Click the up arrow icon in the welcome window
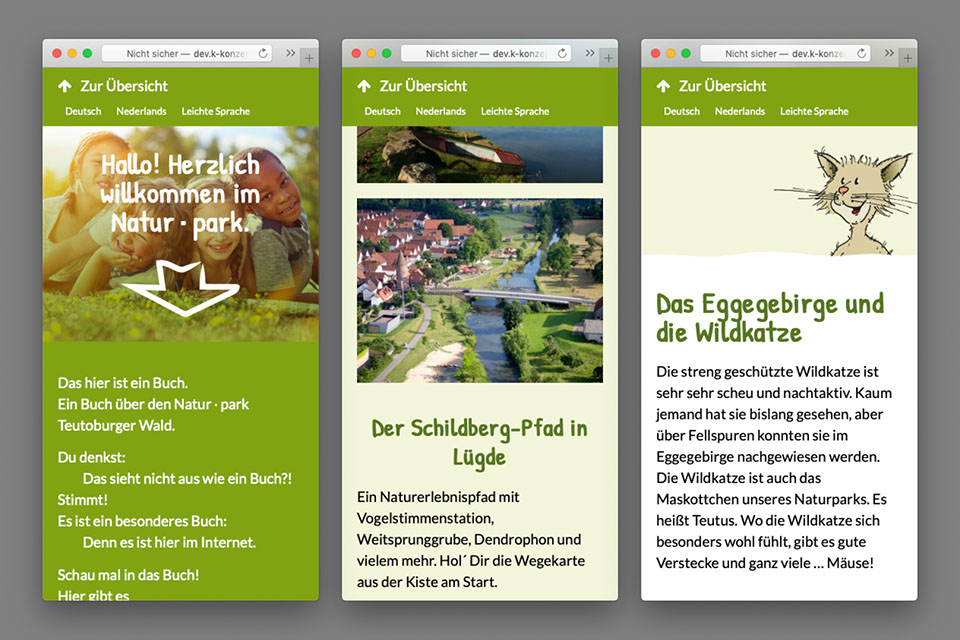The image size is (960, 640). click(x=65, y=86)
